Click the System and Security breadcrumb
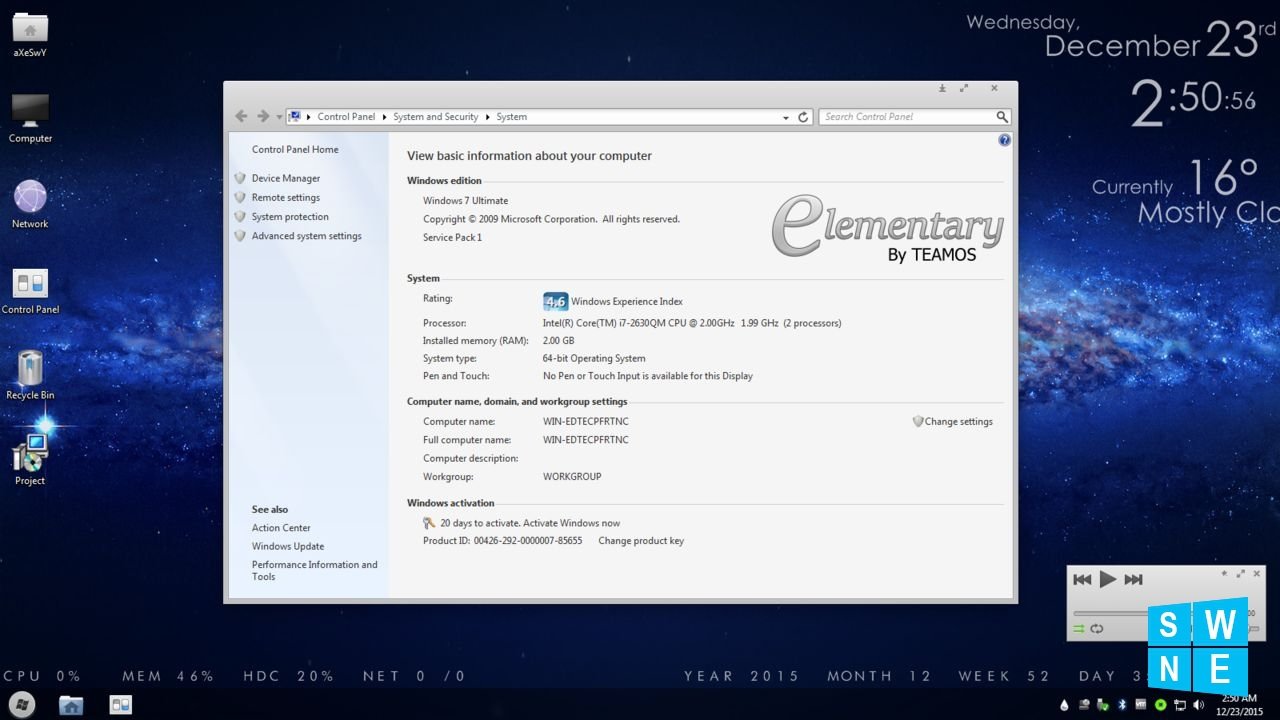The image size is (1280, 720). pyautogui.click(x=436, y=117)
